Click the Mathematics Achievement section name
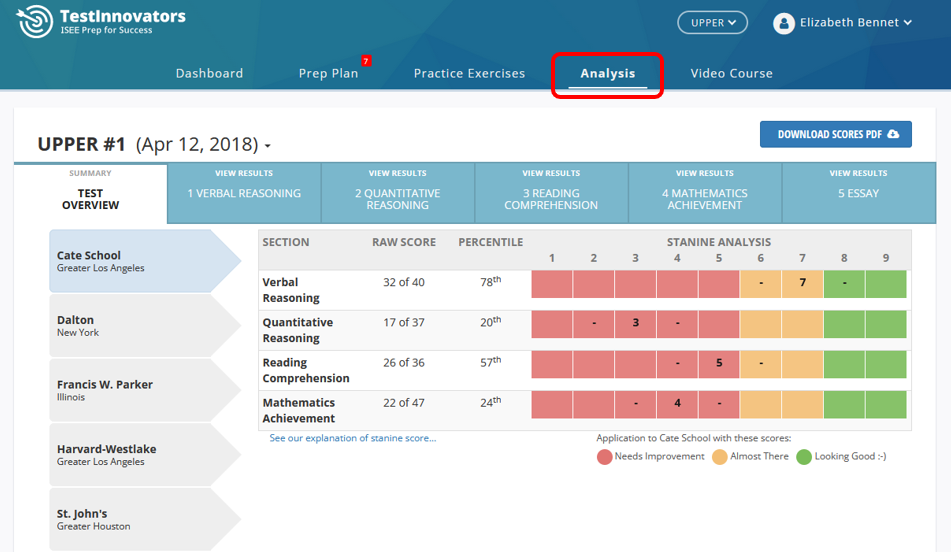951x552 pixels. (298, 410)
